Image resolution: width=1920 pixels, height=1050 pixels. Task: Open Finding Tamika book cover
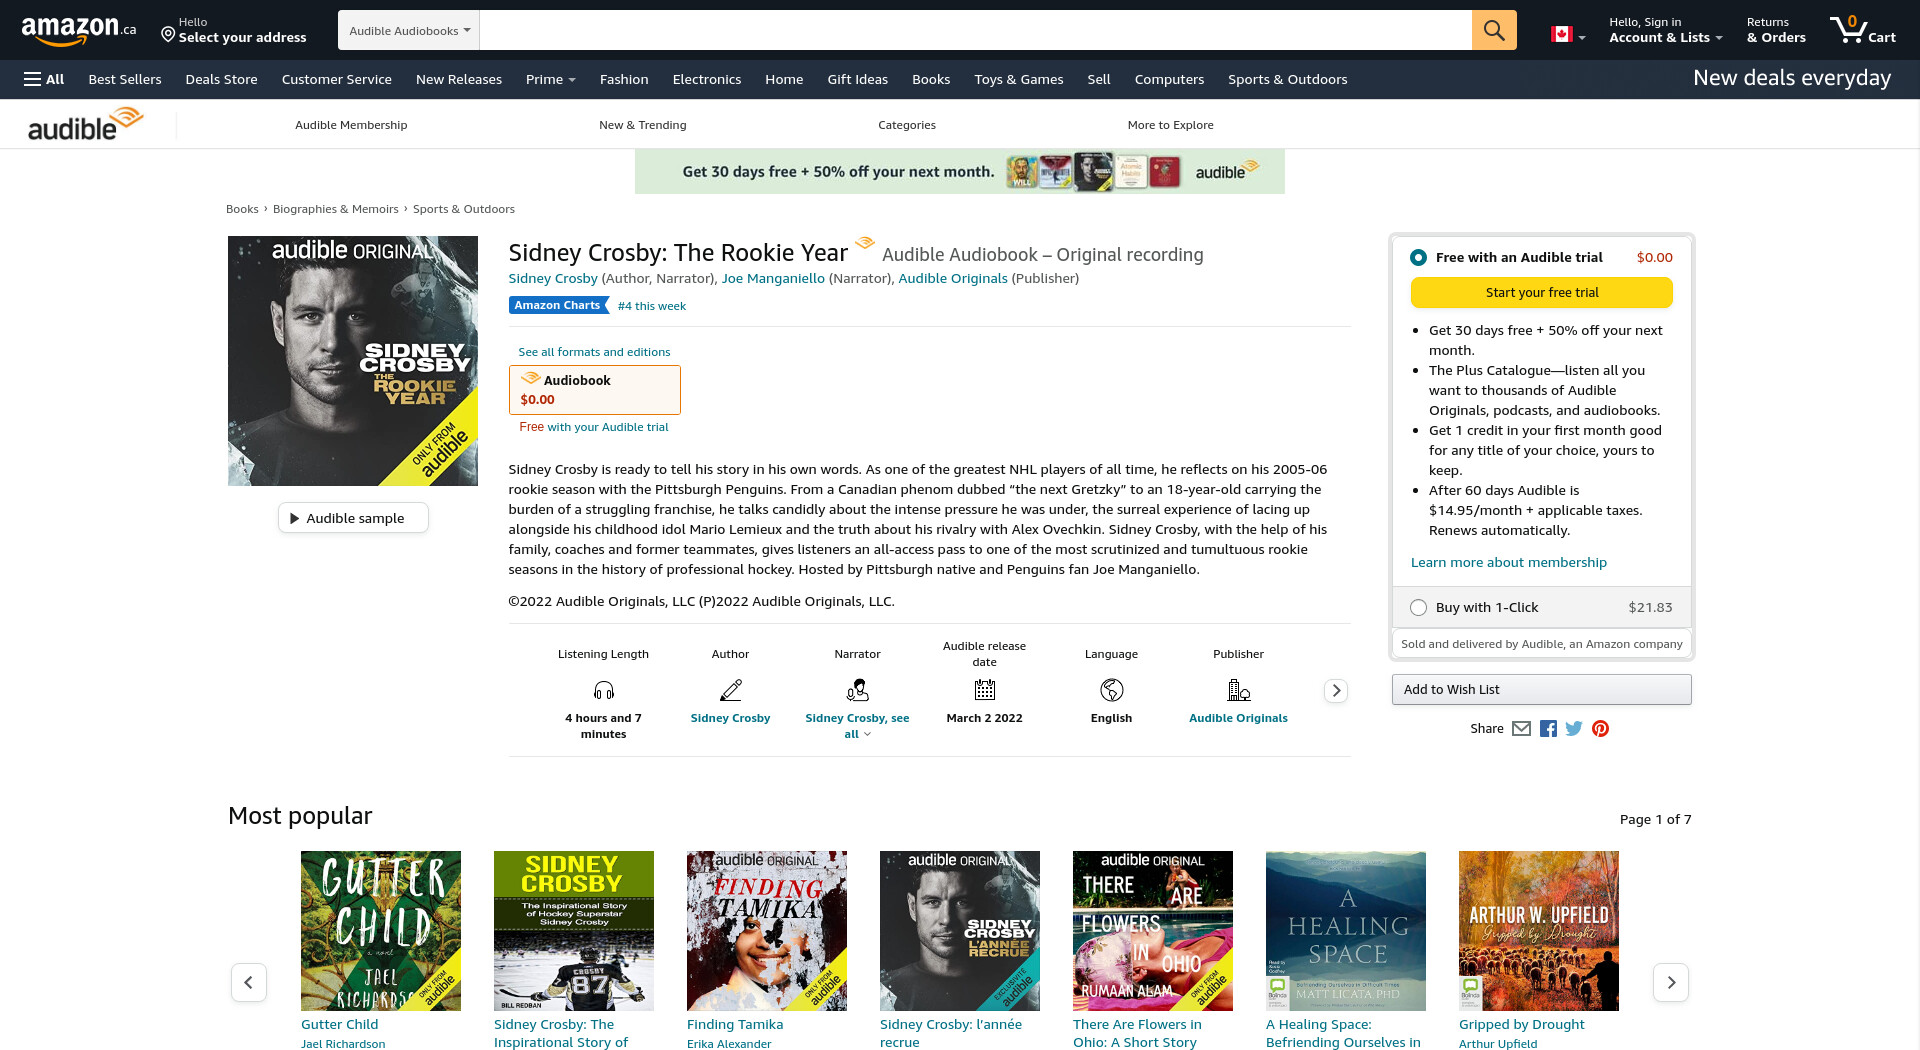point(767,931)
